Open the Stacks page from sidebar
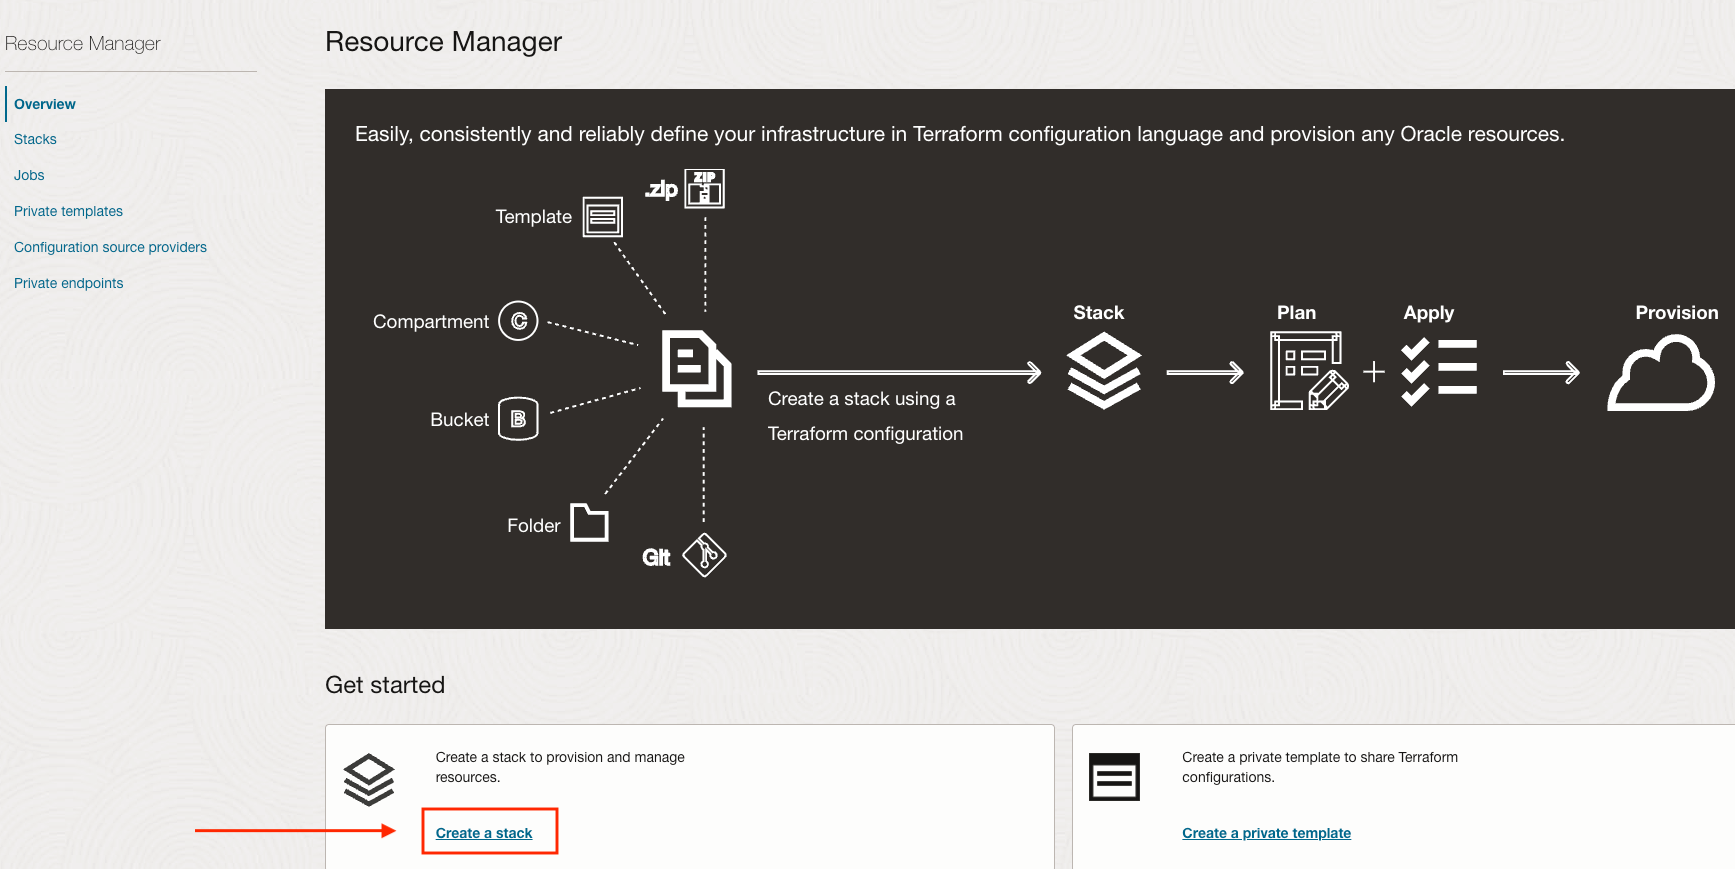 tap(35, 140)
